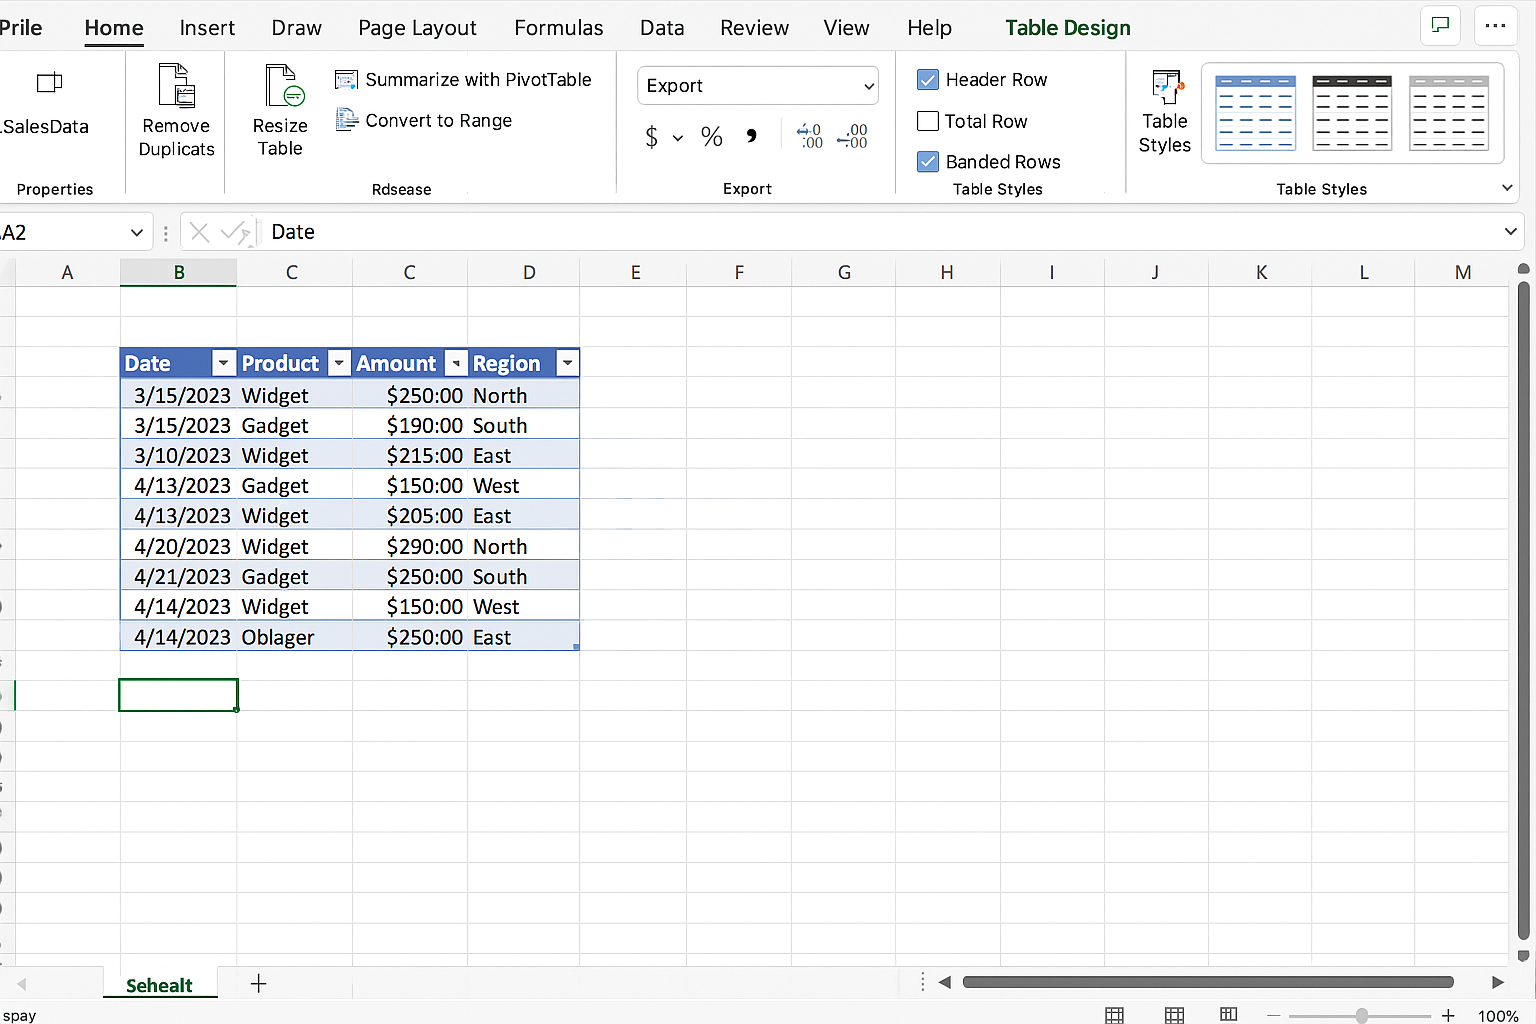Click the Remove Duplicates icon

pyautogui.click(x=177, y=86)
